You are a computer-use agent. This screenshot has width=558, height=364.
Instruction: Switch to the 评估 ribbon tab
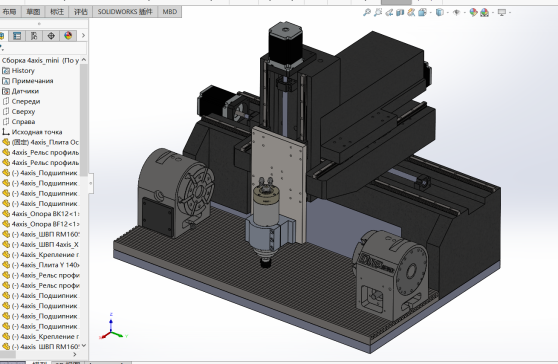tap(81, 12)
